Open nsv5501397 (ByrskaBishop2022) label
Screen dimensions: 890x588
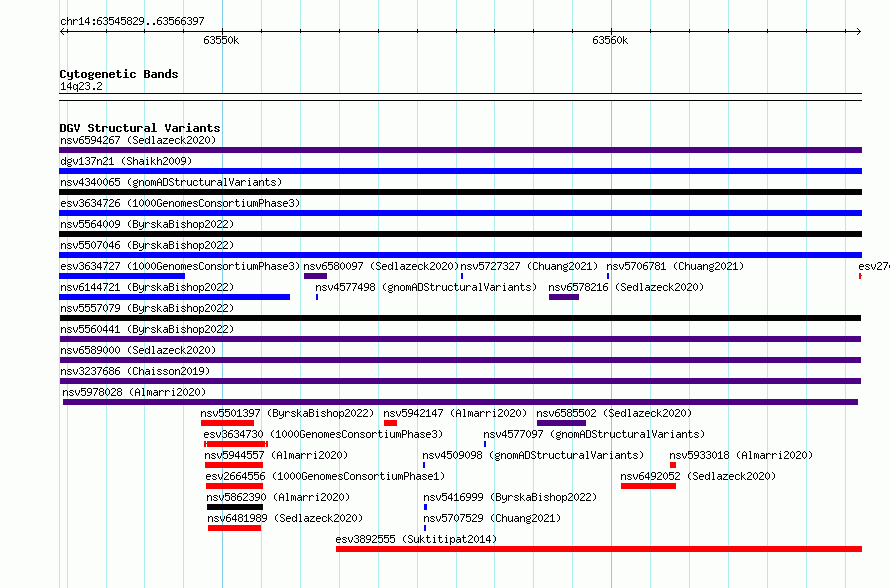(287, 413)
